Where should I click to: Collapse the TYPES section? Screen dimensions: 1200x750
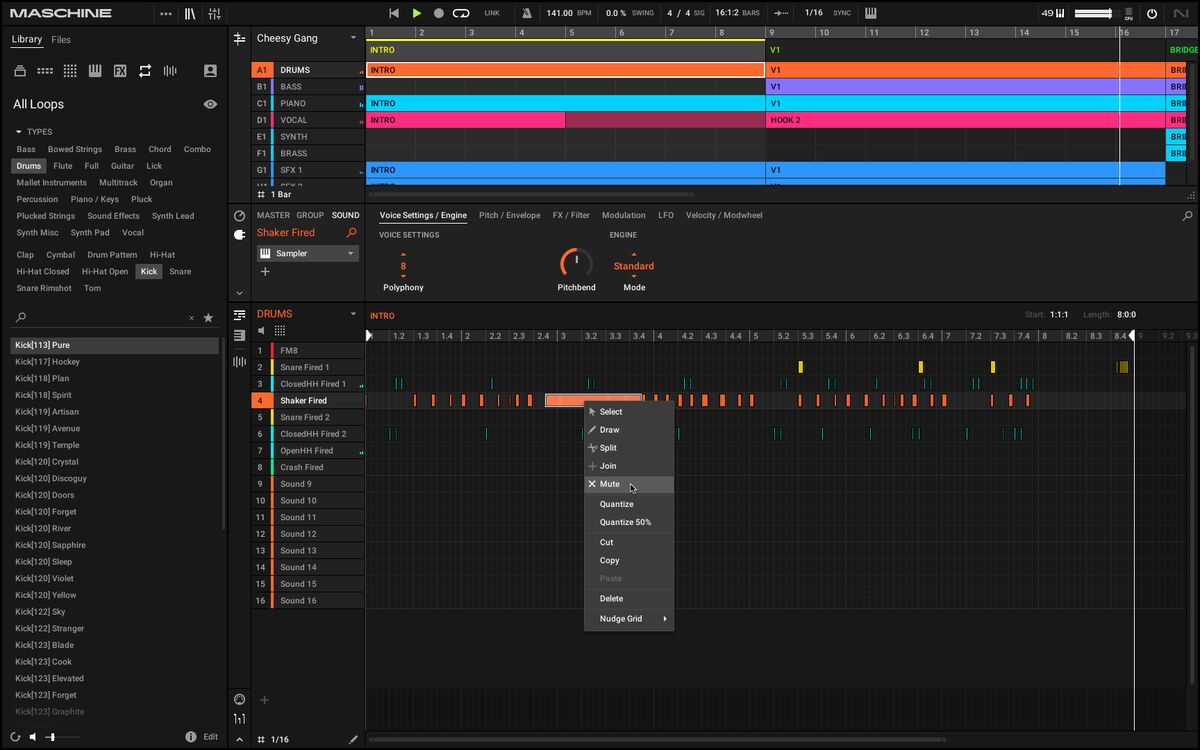(18, 132)
